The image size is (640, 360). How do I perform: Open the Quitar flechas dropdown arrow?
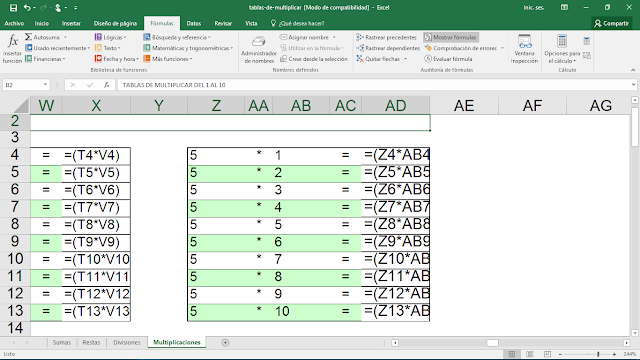pyautogui.click(x=405, y=59)
